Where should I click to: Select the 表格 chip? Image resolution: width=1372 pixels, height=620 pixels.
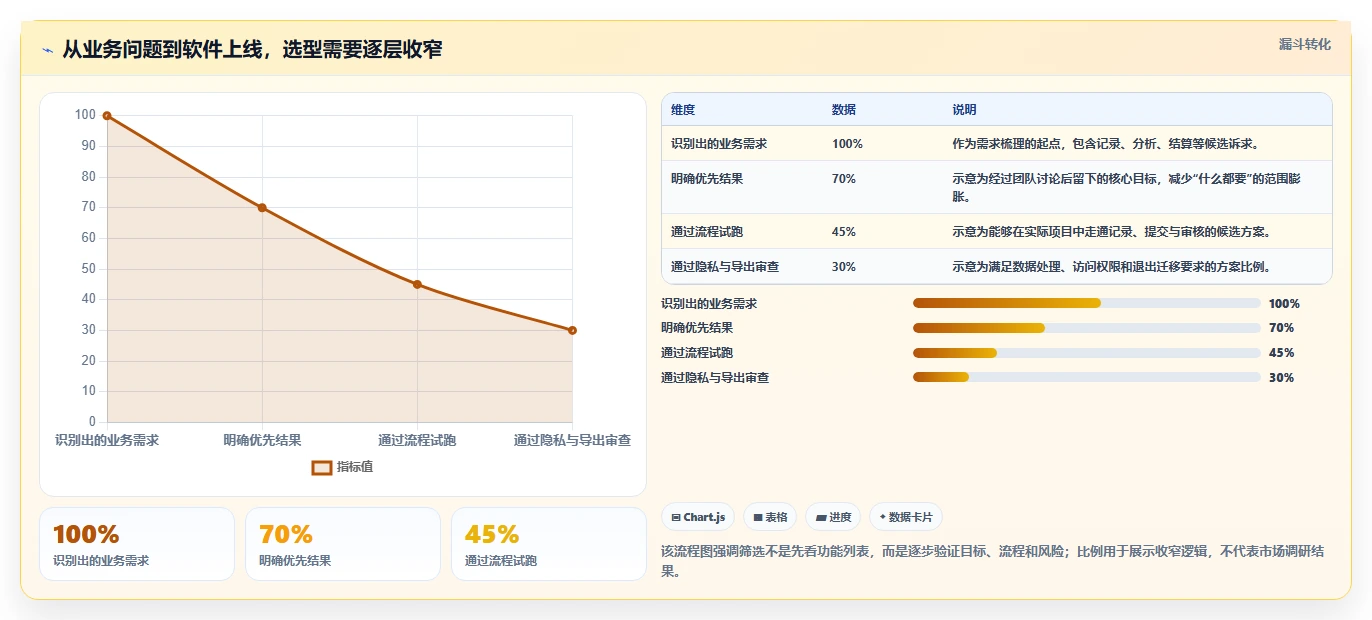[x=770, y=517]
